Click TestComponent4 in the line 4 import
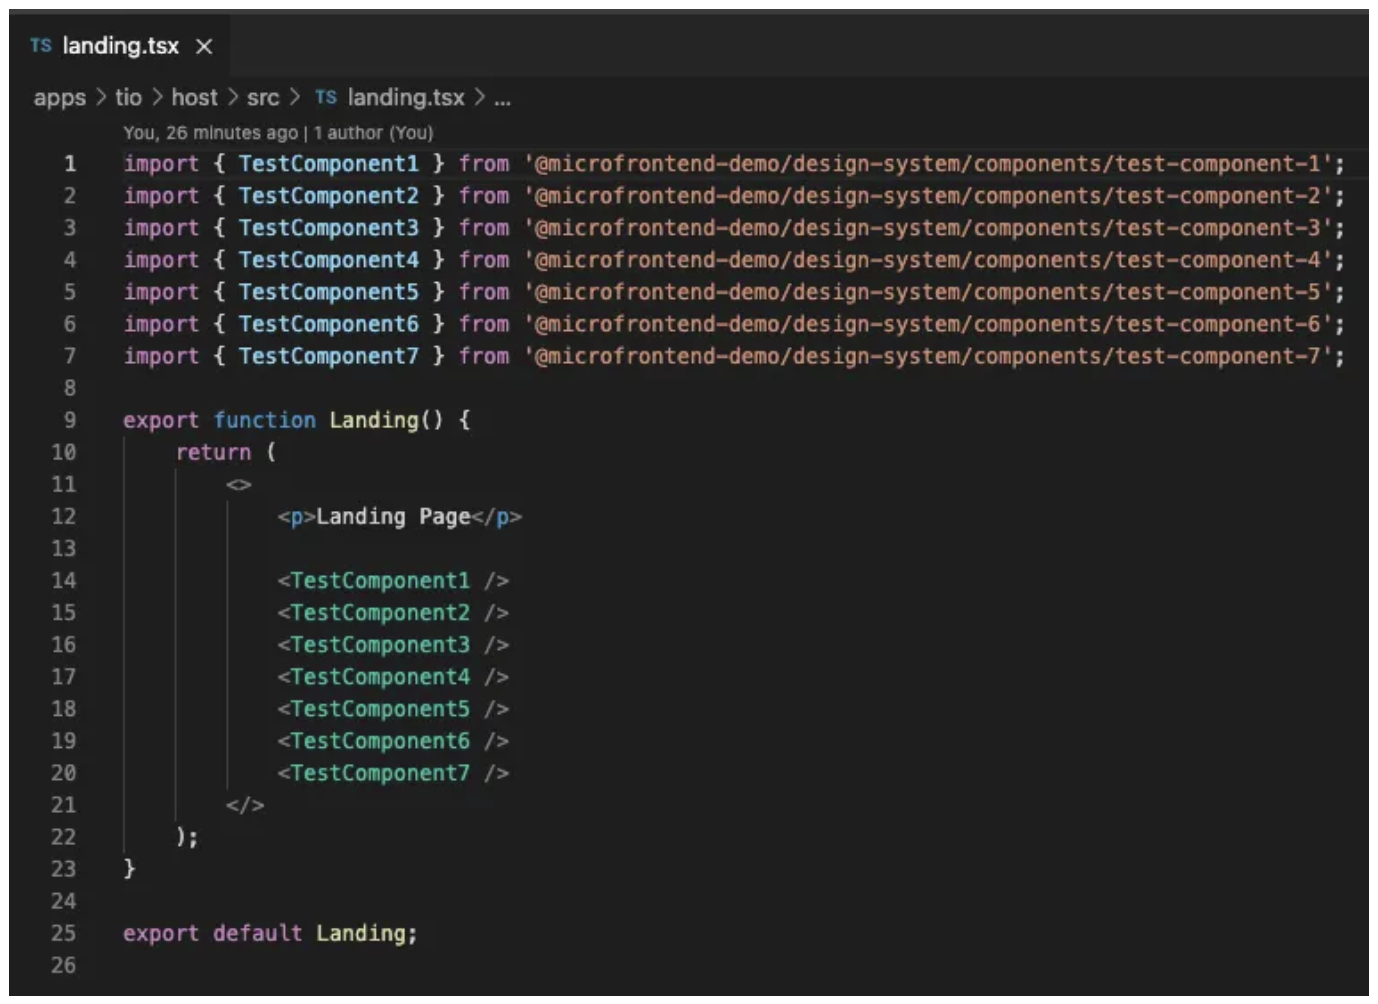 [328, 260]
